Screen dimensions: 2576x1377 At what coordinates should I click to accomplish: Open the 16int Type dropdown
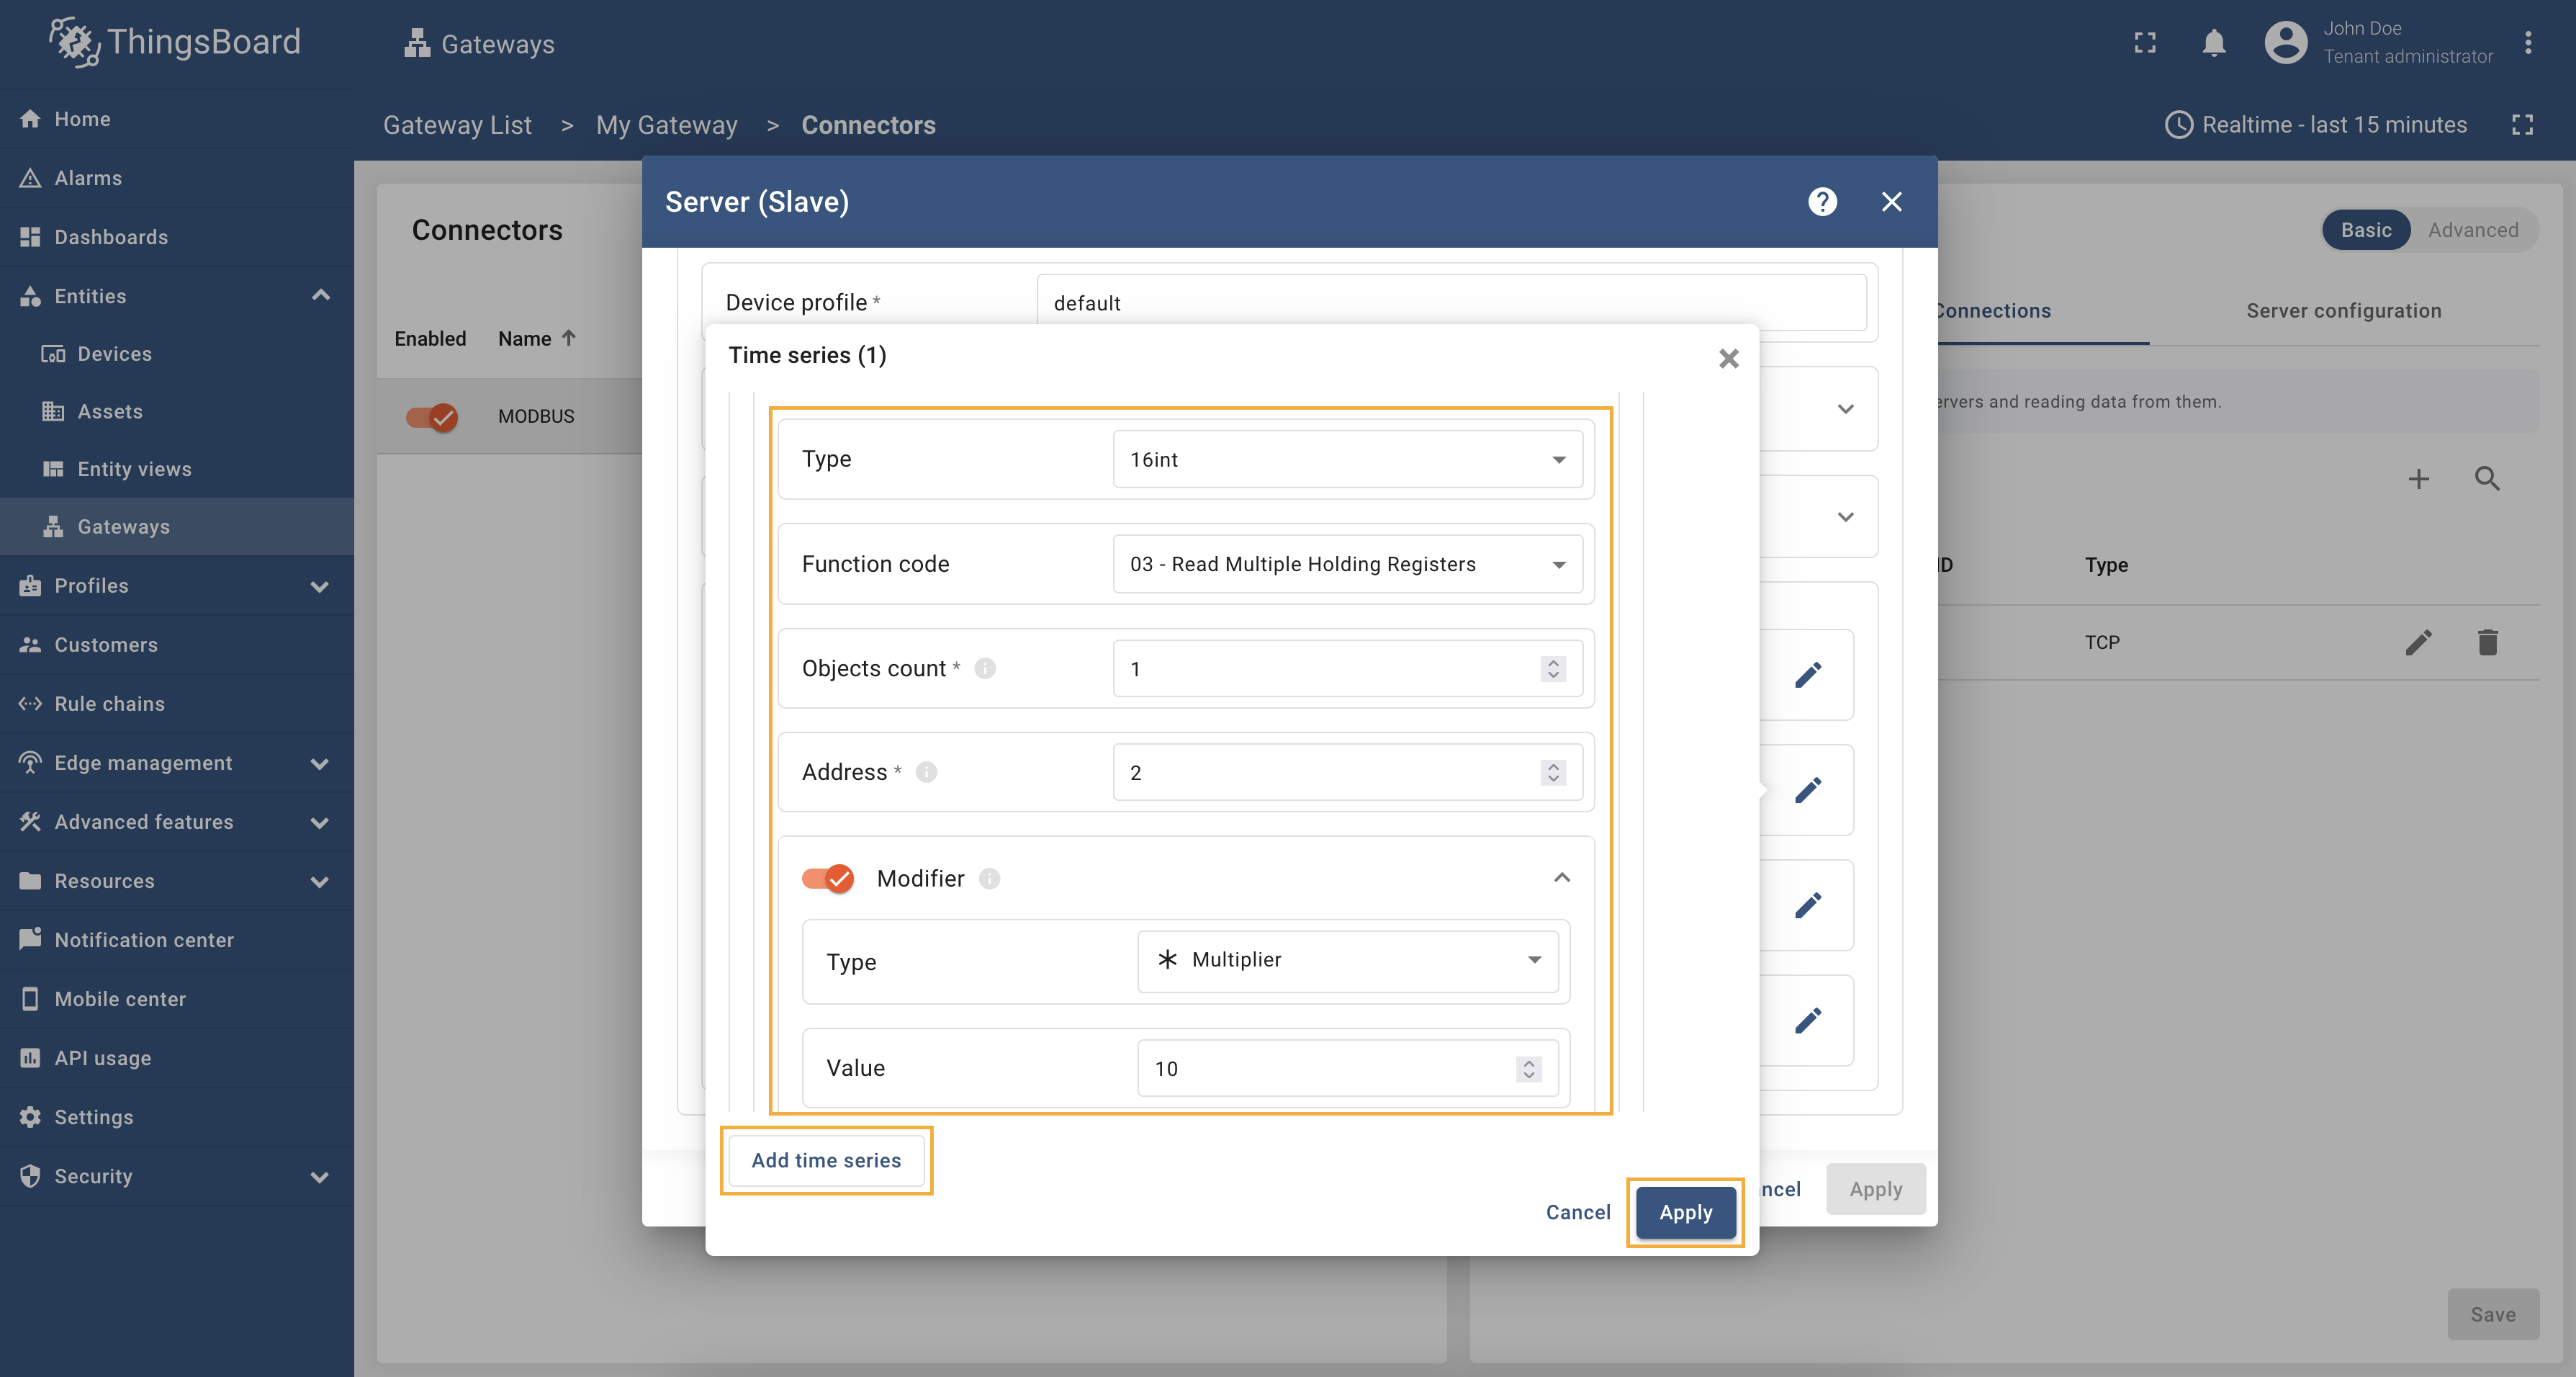tap(1346, 460)
